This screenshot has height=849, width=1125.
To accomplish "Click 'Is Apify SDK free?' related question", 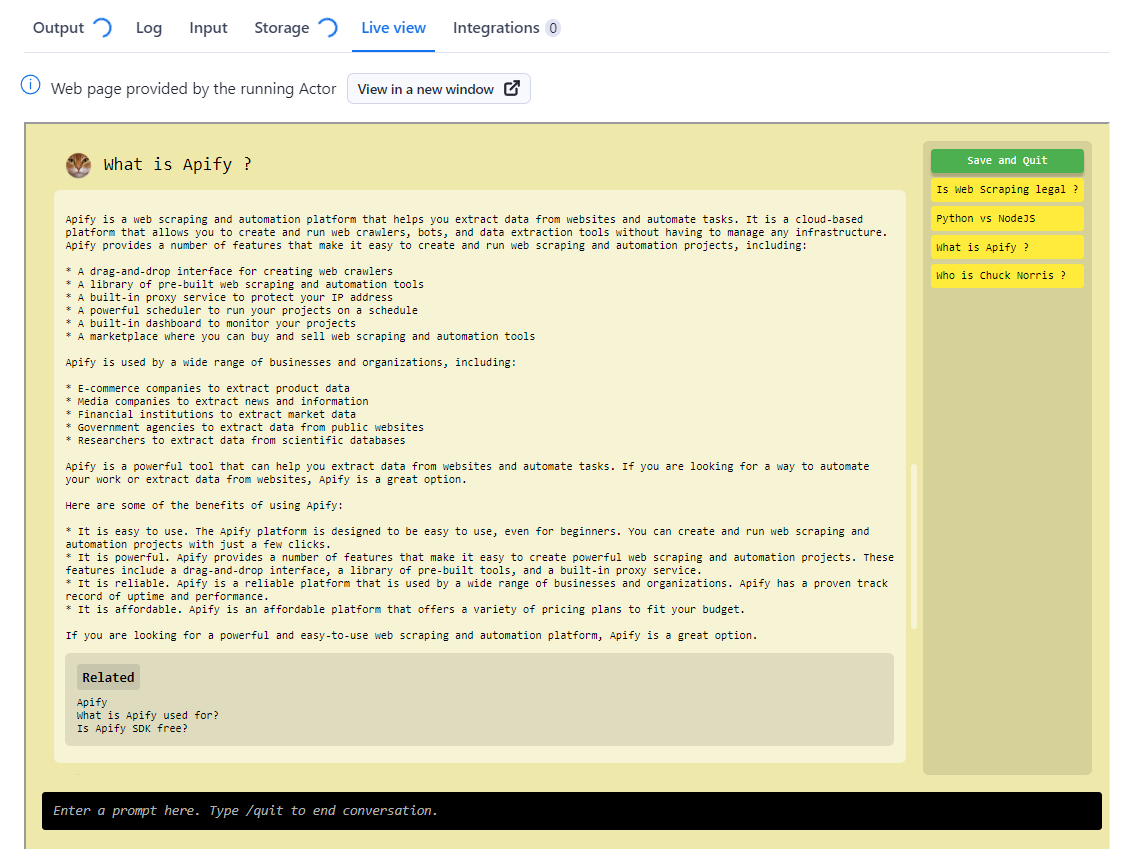I will point(132,728).
